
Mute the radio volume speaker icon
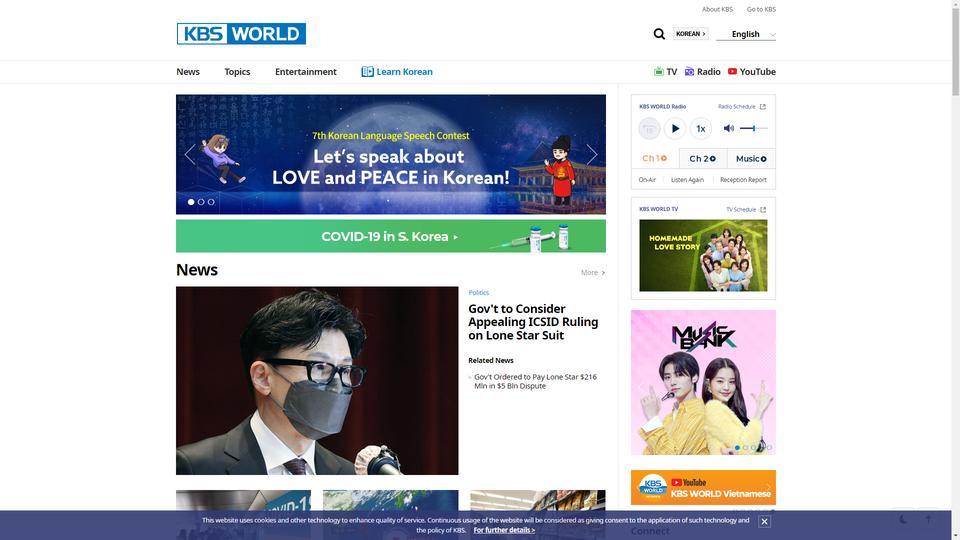tap(729, 129)
